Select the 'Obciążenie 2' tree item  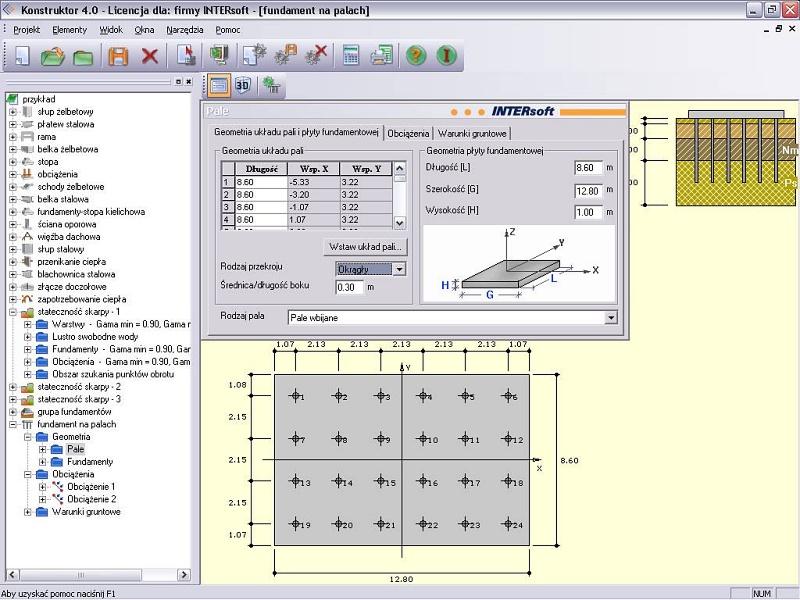click(x=91, y=499)
